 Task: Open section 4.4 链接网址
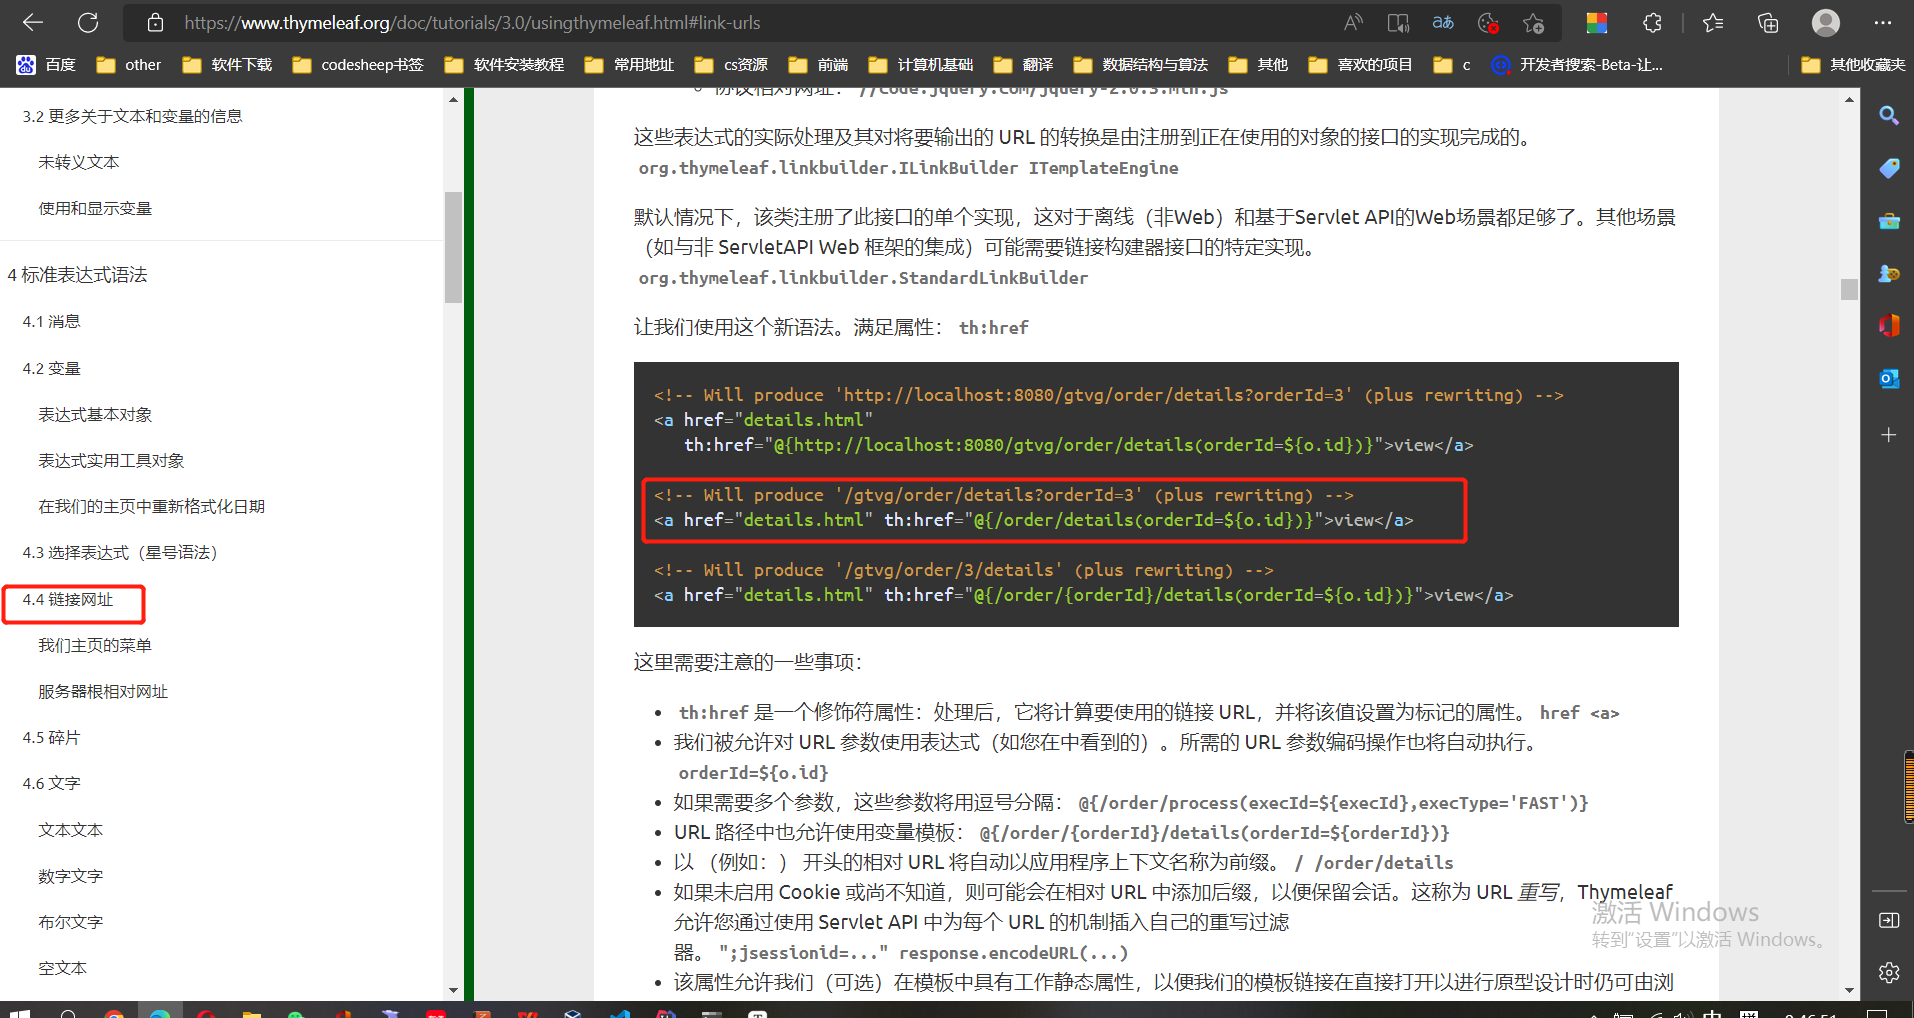68,599
